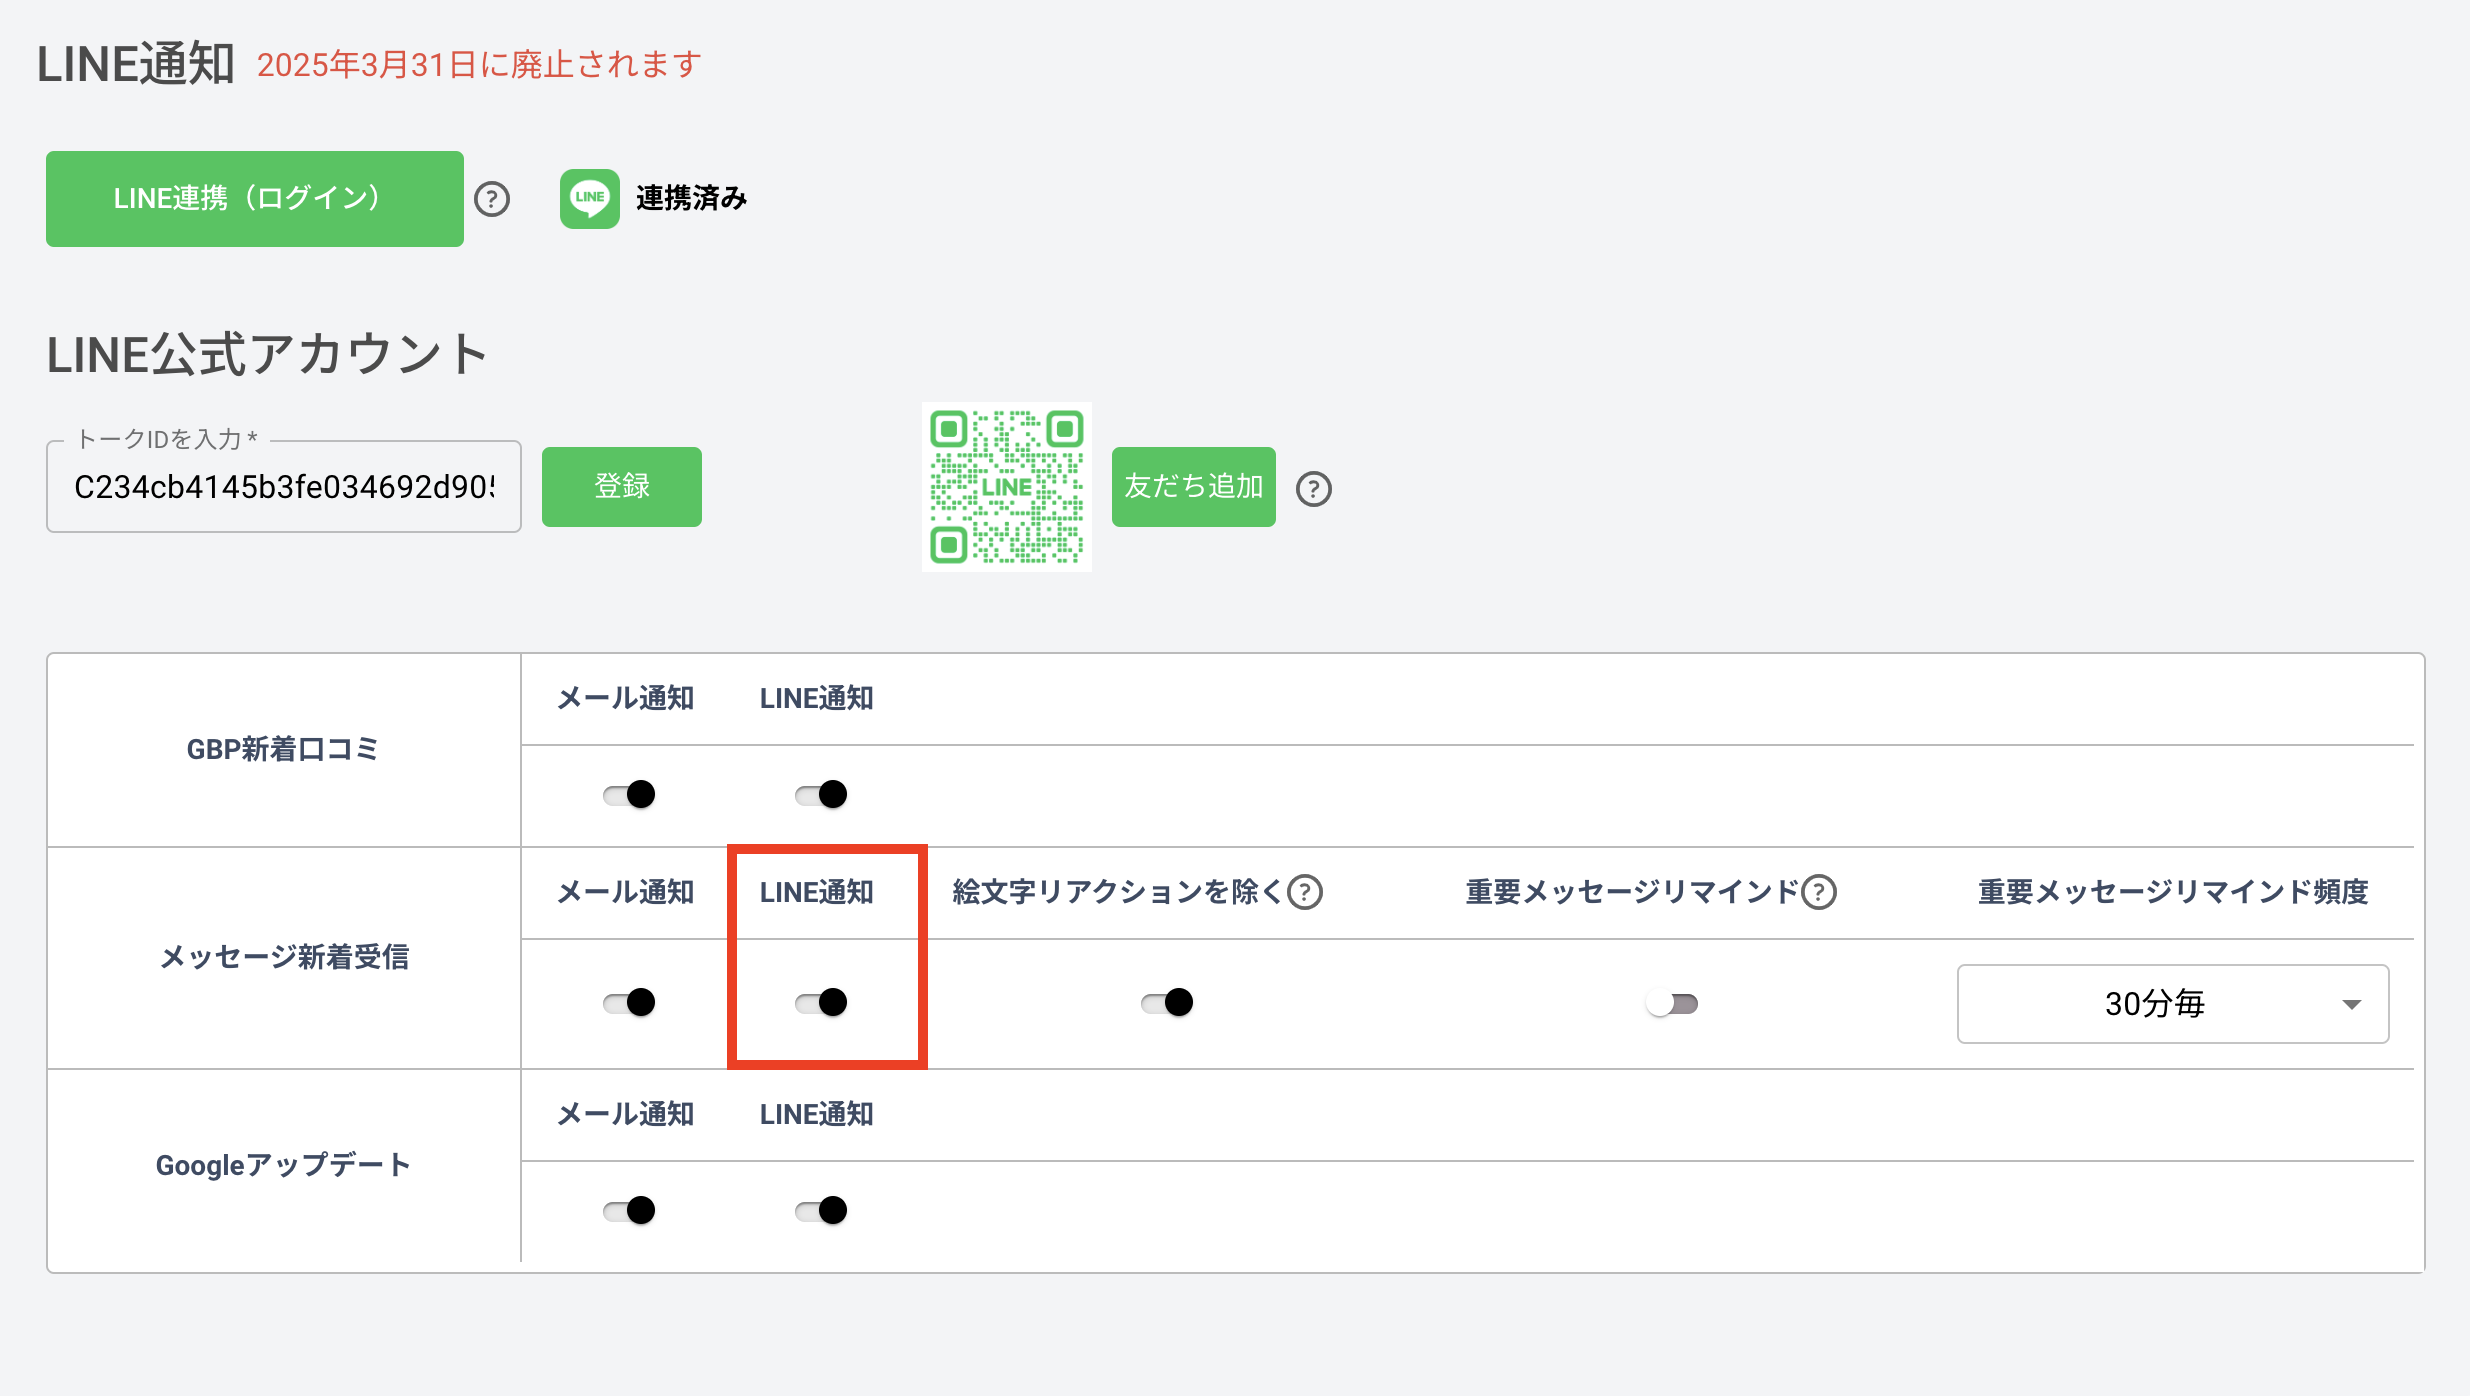Image resolution: width=2470 pixels, height=1396 pixels.
Task: Click the トークID input field
Action: (x=284, y=487)
